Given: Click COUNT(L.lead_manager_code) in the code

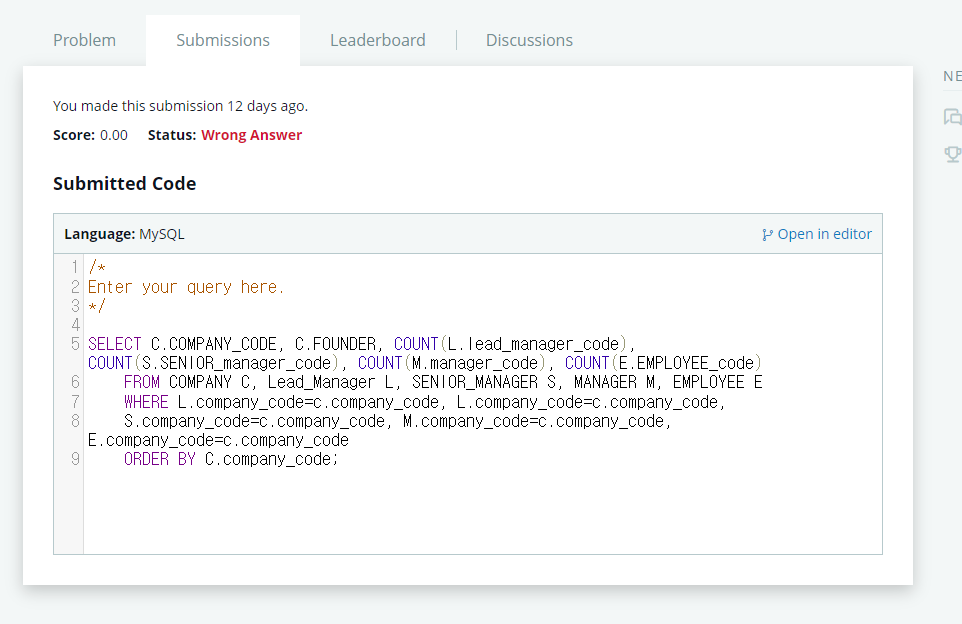Looking at the screenshot, I should [x=510, y=344].
